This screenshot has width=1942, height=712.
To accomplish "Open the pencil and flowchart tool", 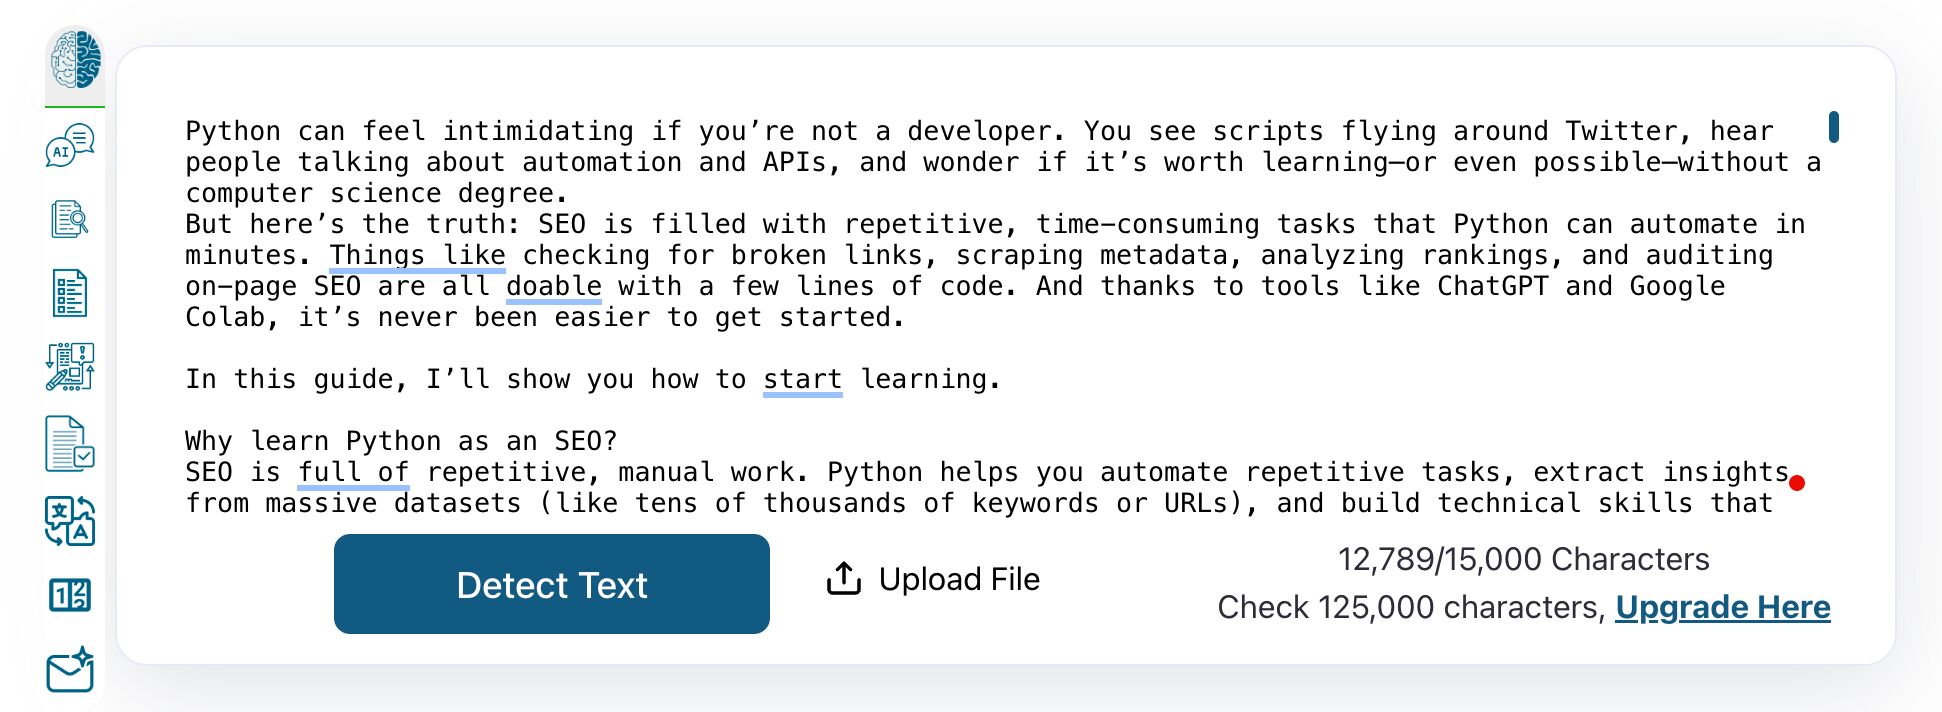I will click(70, 367).
